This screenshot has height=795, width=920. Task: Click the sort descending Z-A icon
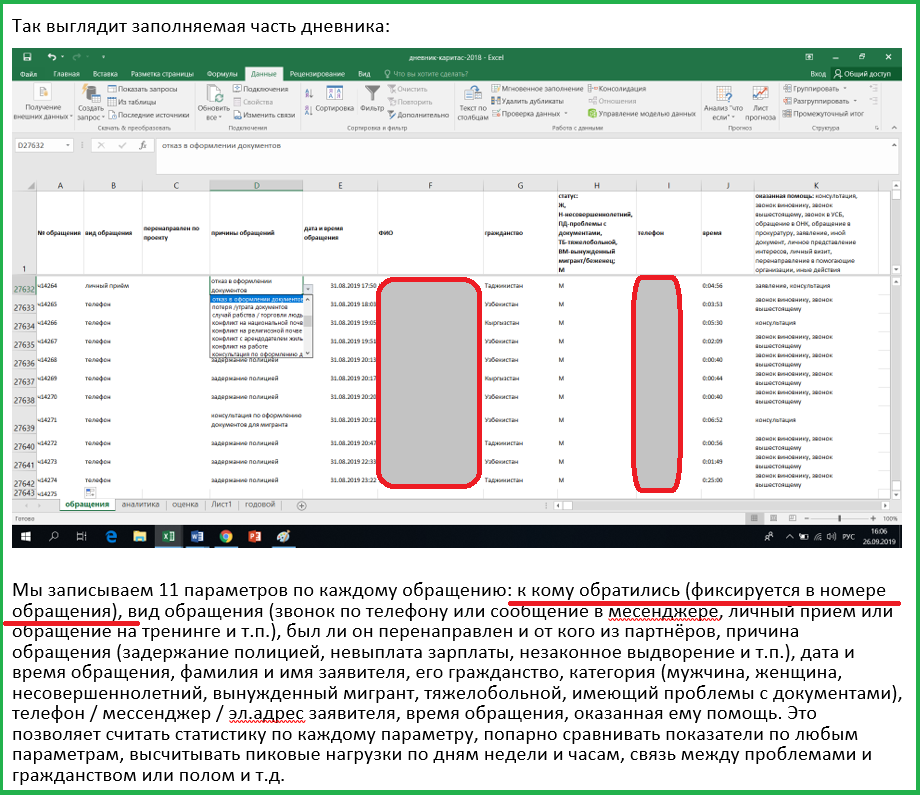point(309,110)
